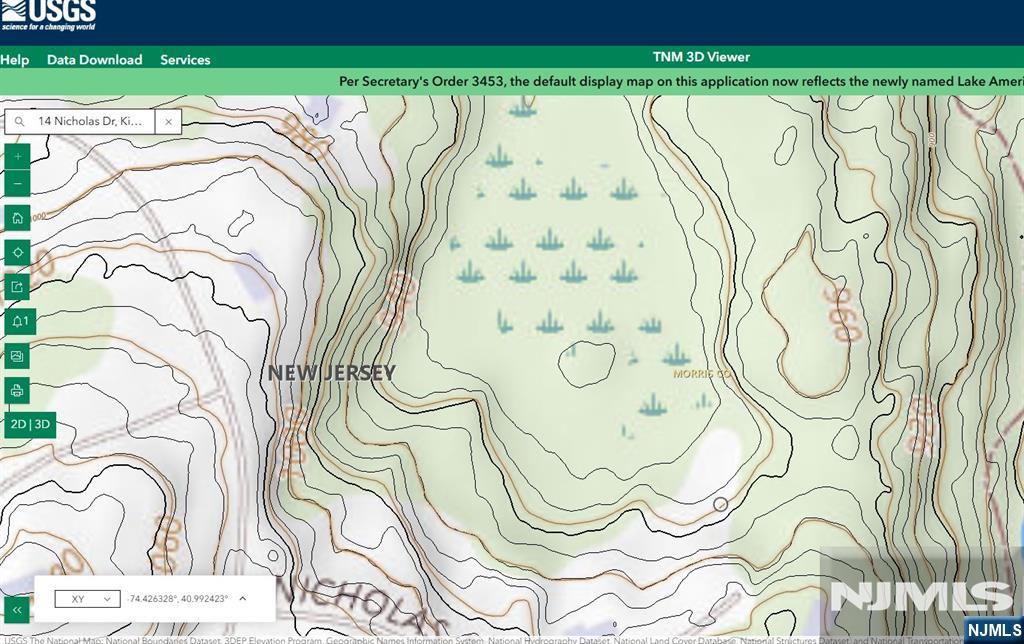Screen dimensions: 1024x644
Task: Click the NJMLS badge in the corner
Action: (994, 630)
